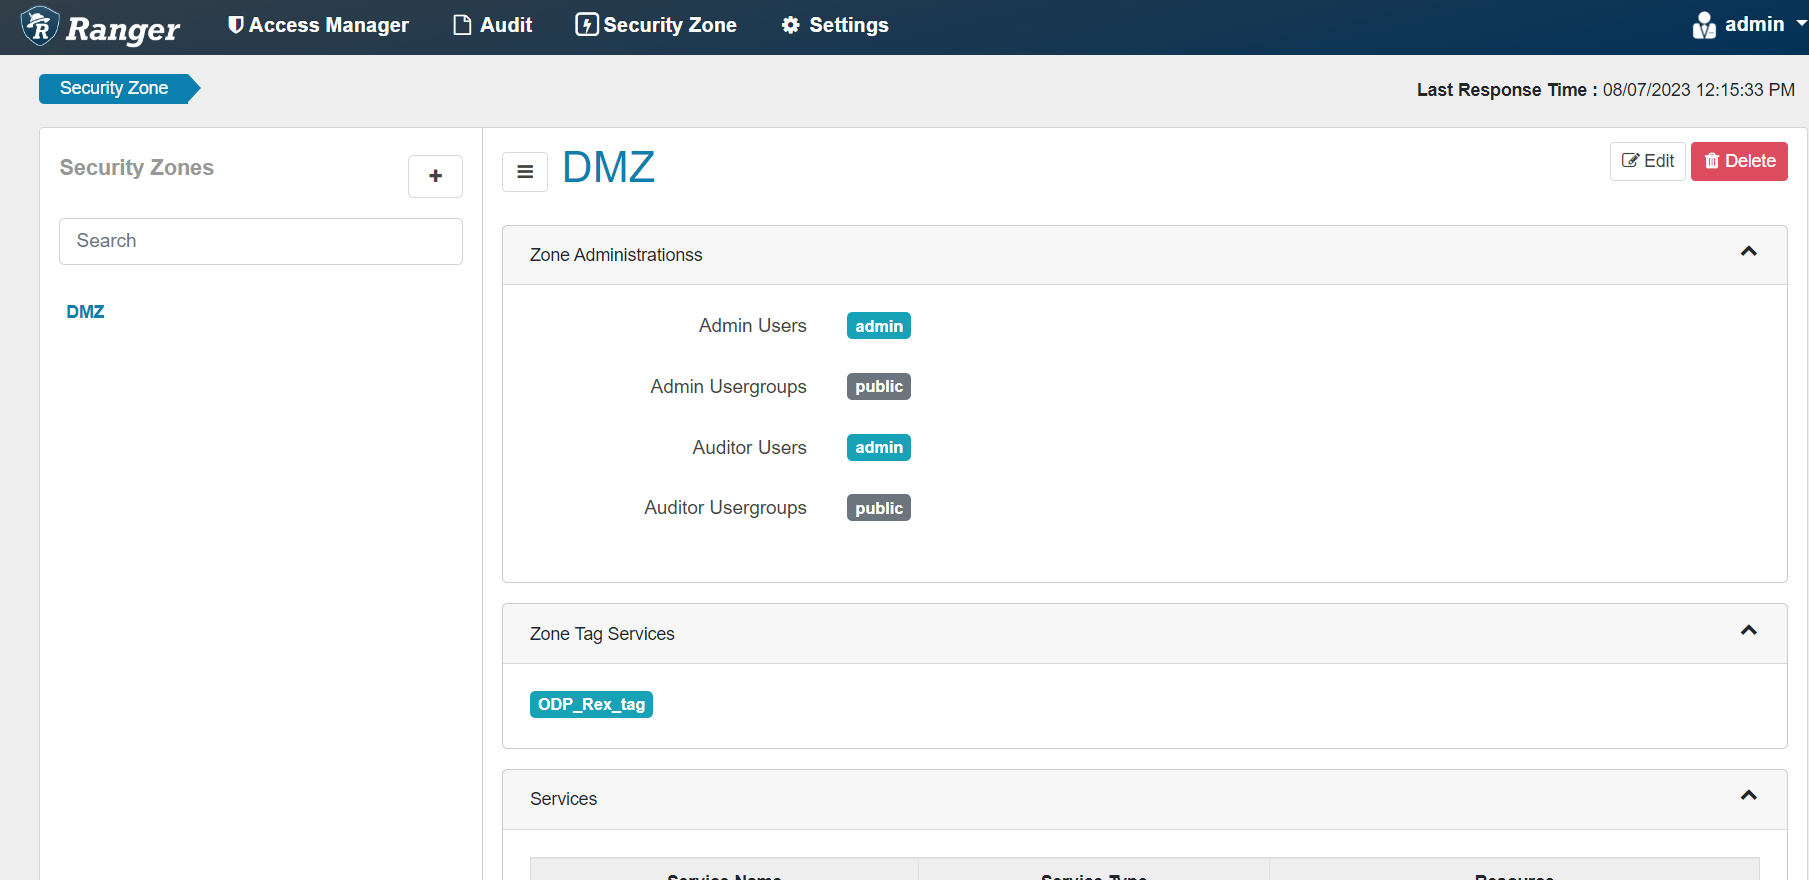Click the Auditor Usergroups public badge
The image size is (1809, 880).
pyautogui.click(x=879, y=508)
